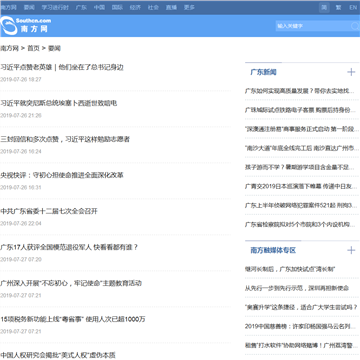Open 国际 in top navigation
360x360 pixels.
pyautogui.click(x=117, y=7)
